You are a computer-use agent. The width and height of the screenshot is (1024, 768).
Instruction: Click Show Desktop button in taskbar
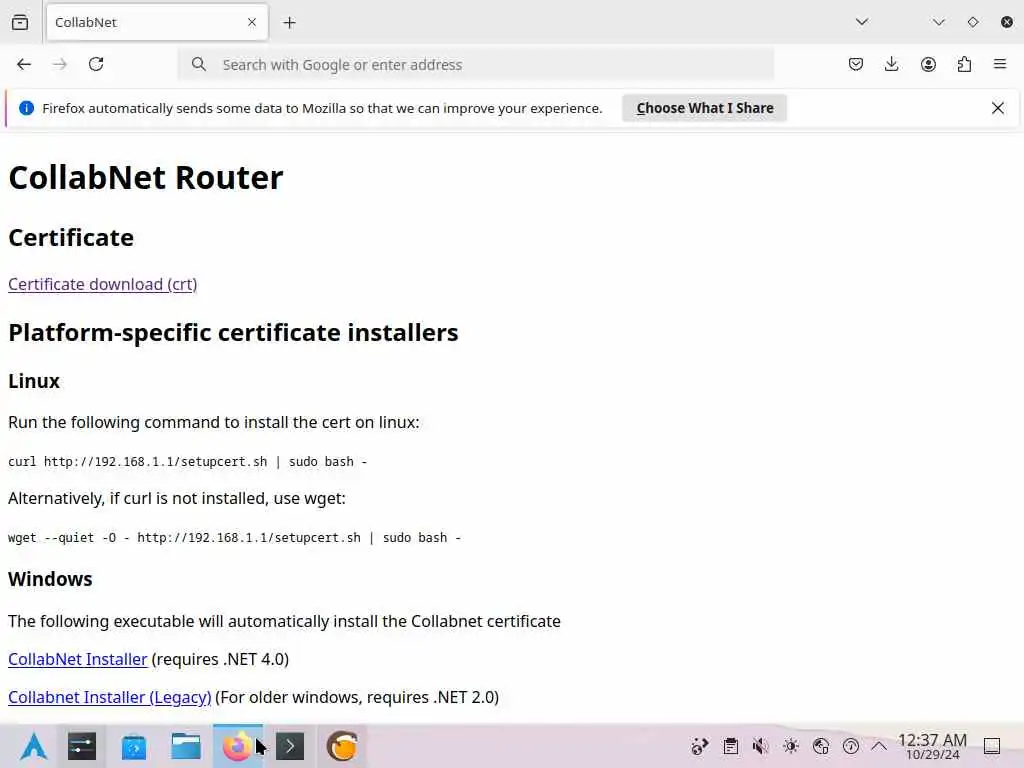[x=992, y=746]
